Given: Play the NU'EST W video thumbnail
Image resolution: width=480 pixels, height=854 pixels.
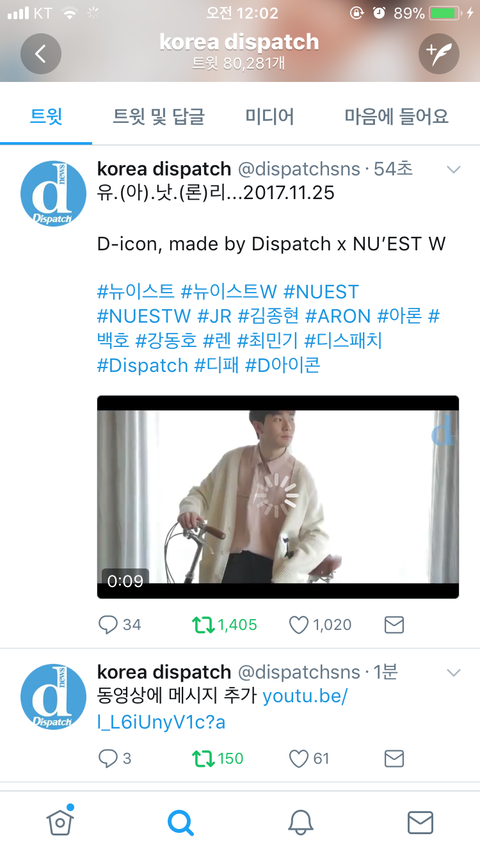Looking at the screenshot, I should [278, 497].
